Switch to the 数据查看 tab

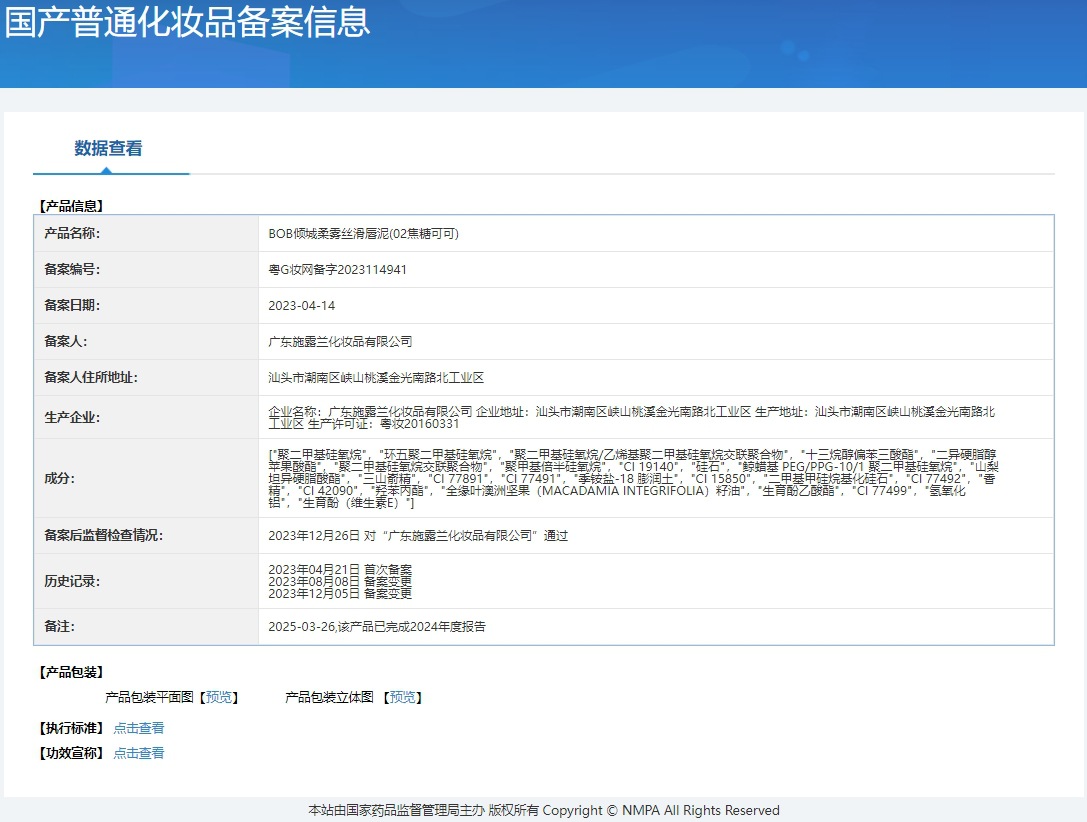pos(108,149)
